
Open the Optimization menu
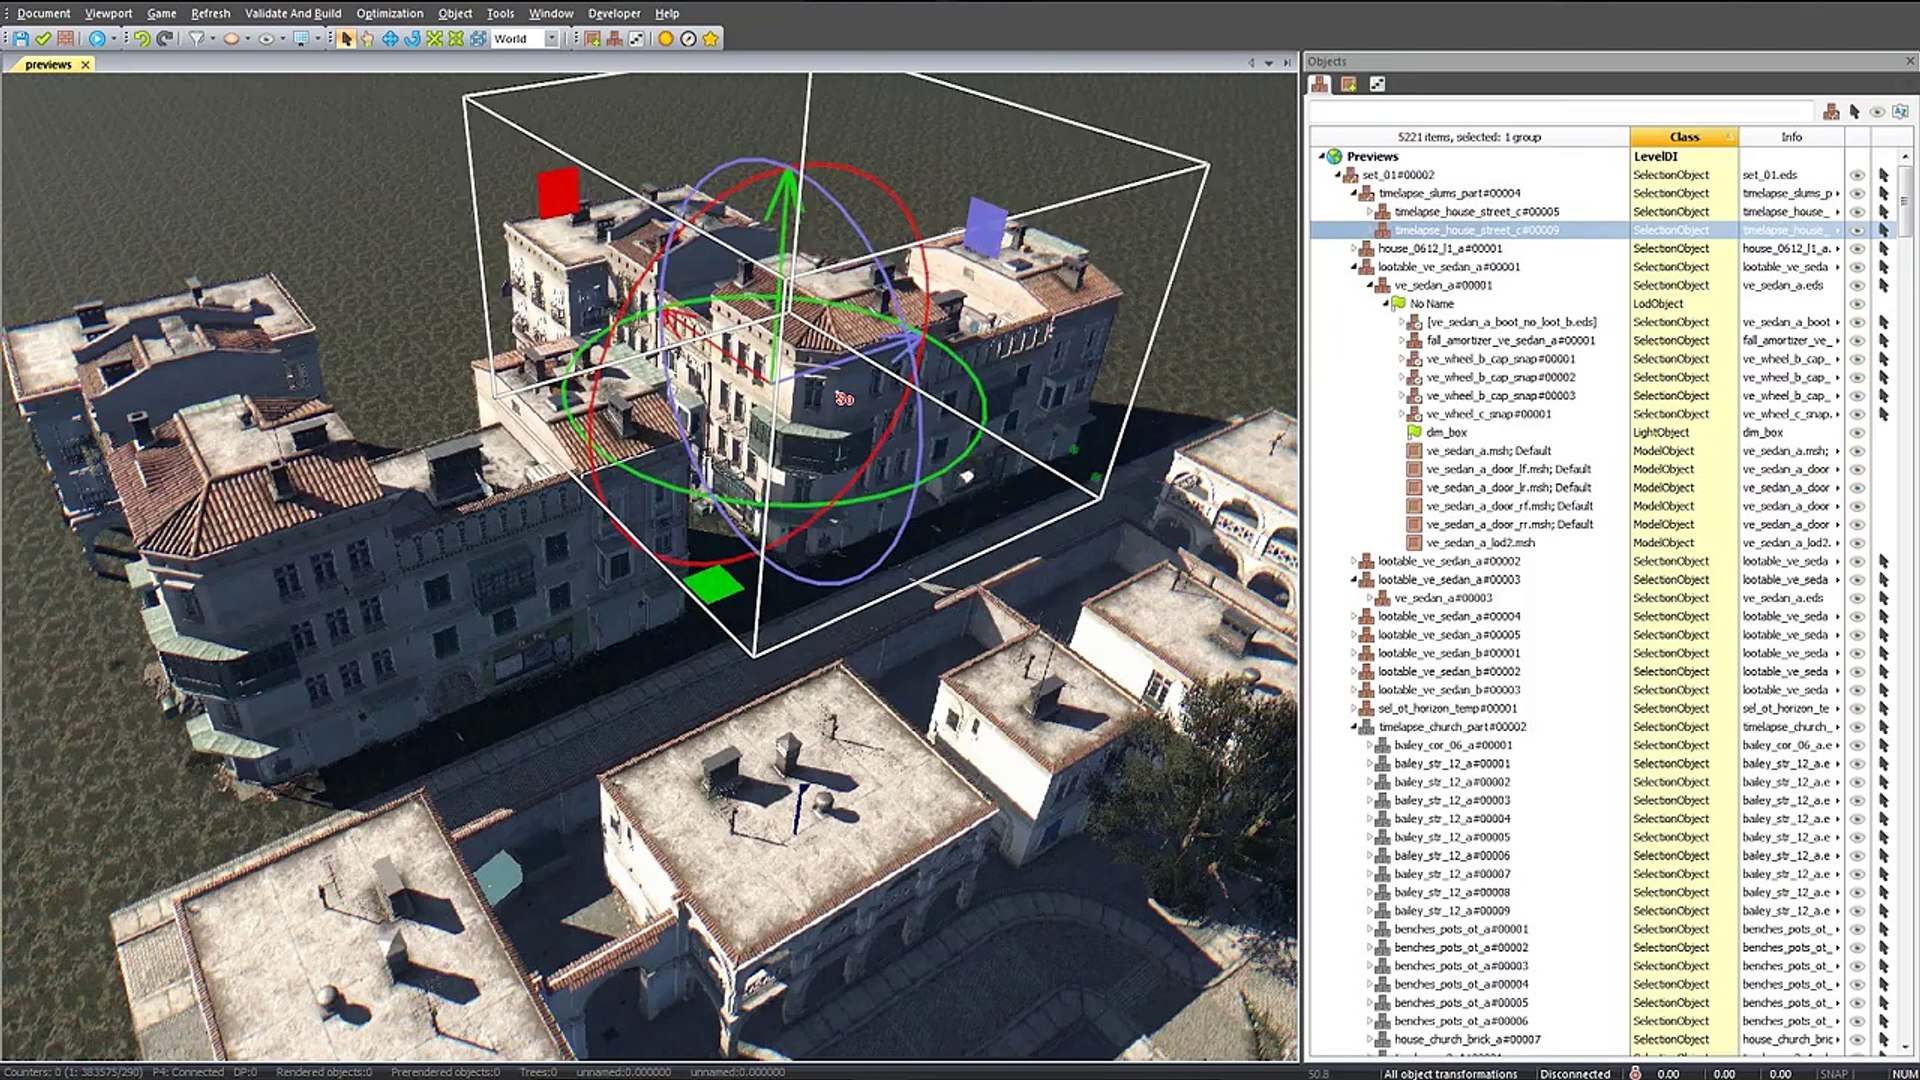[389, 13]
